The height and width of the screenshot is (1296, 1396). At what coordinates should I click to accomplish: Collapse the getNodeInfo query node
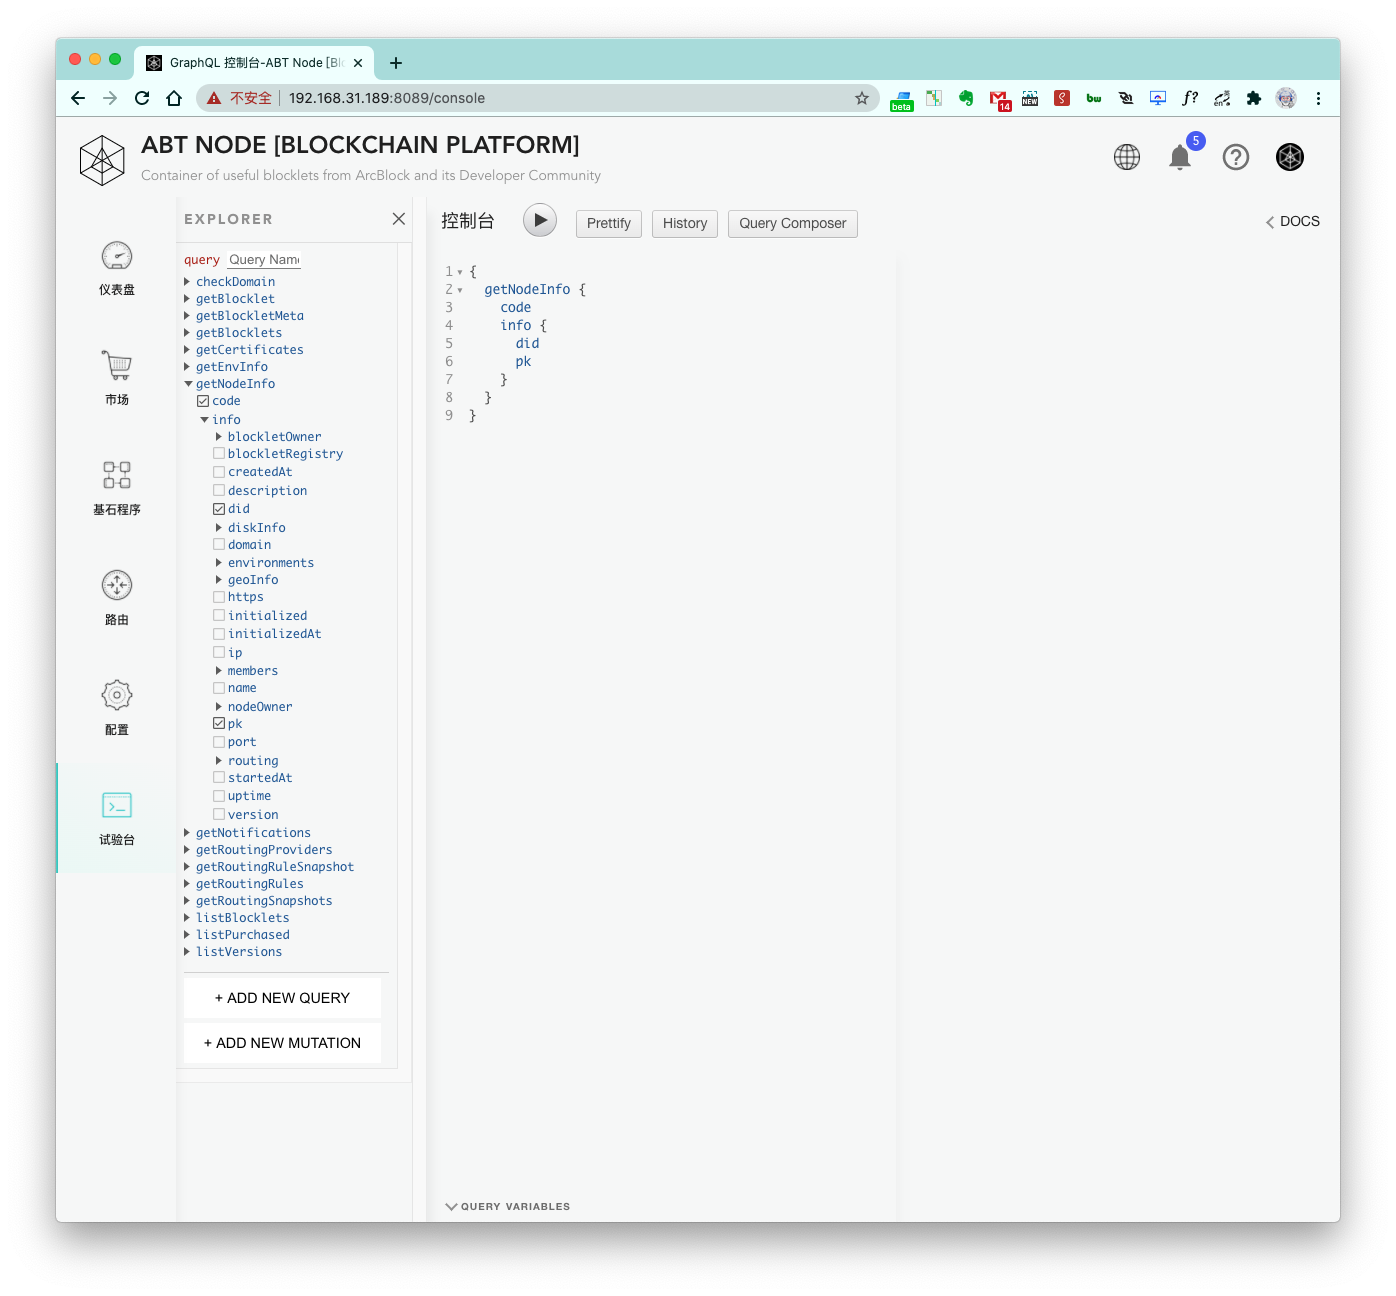click(x=188, y=384)
